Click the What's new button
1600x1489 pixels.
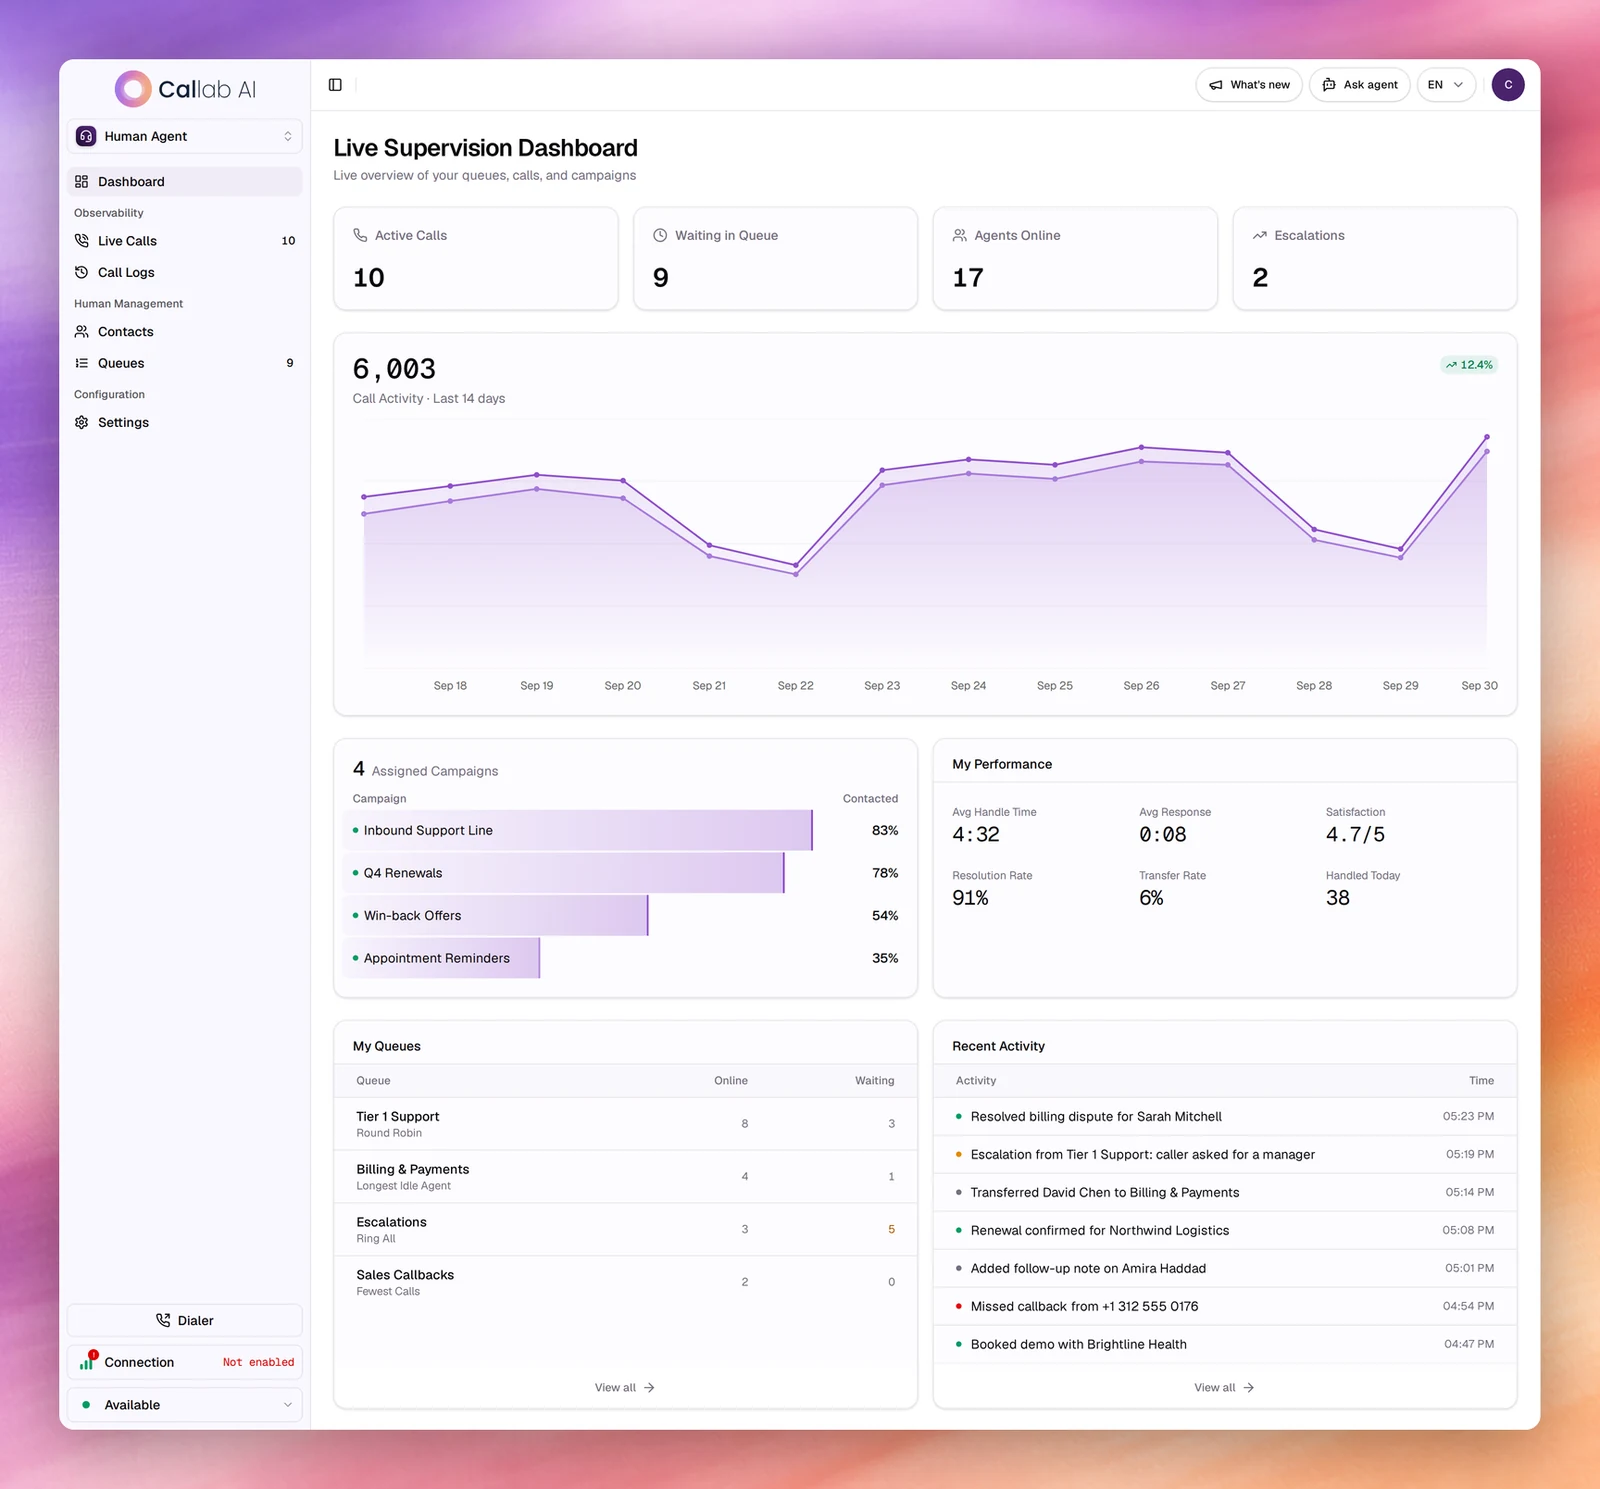tap(1249, 85)
